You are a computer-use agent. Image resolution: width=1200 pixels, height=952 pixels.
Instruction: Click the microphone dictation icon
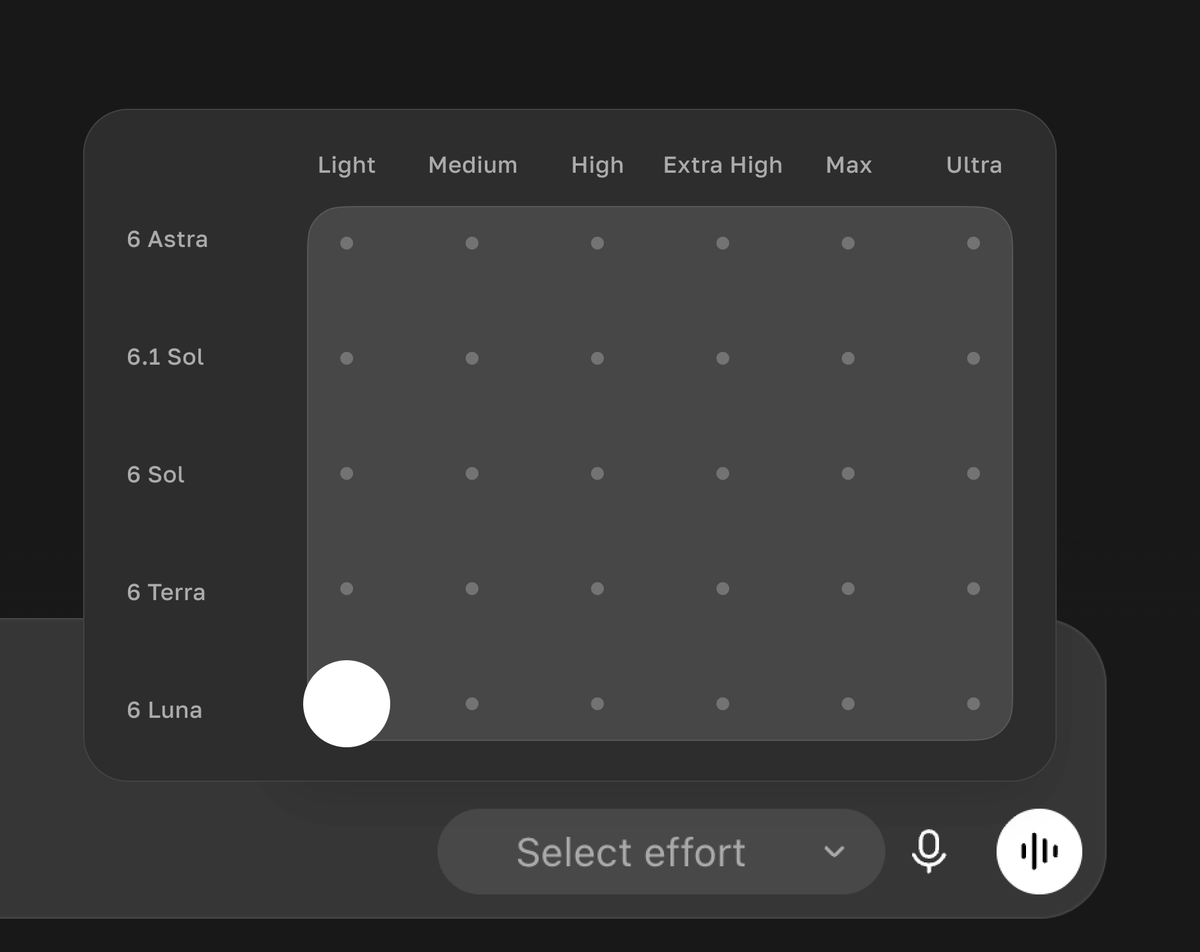pos(929,851)
